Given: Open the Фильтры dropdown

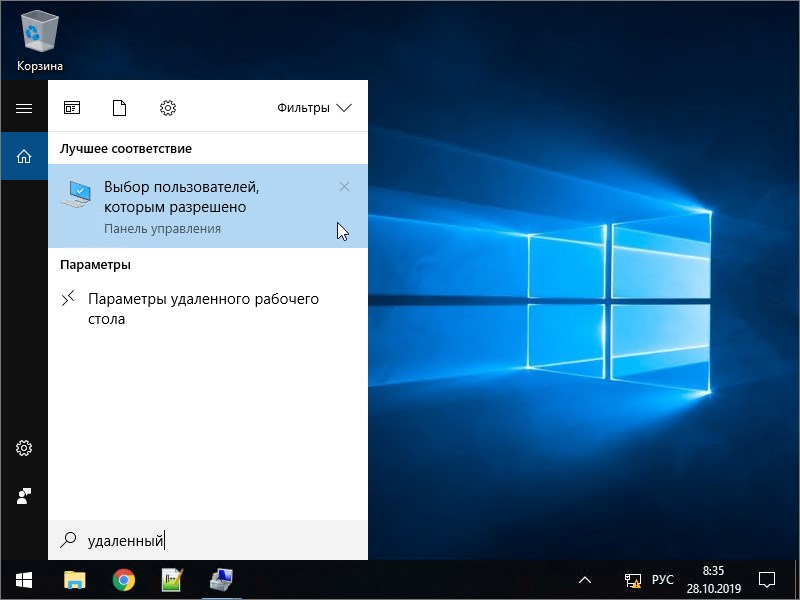Looking at the screenshot, I should [x=314, y=108].
